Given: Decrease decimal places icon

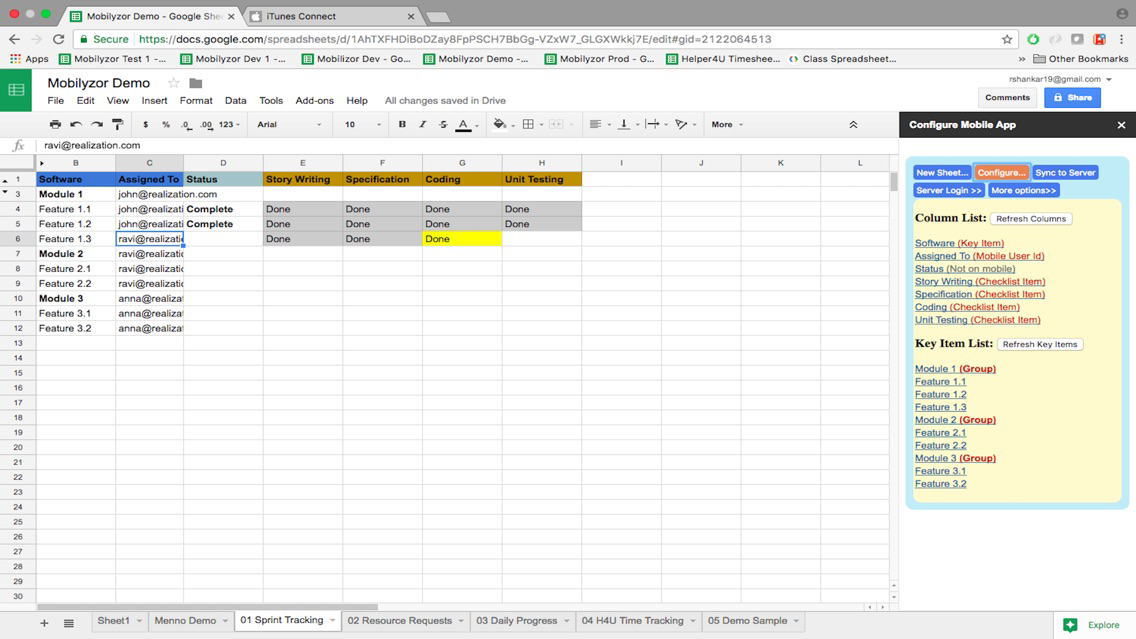Looking at the screenshot, I should tap(186, 125).
